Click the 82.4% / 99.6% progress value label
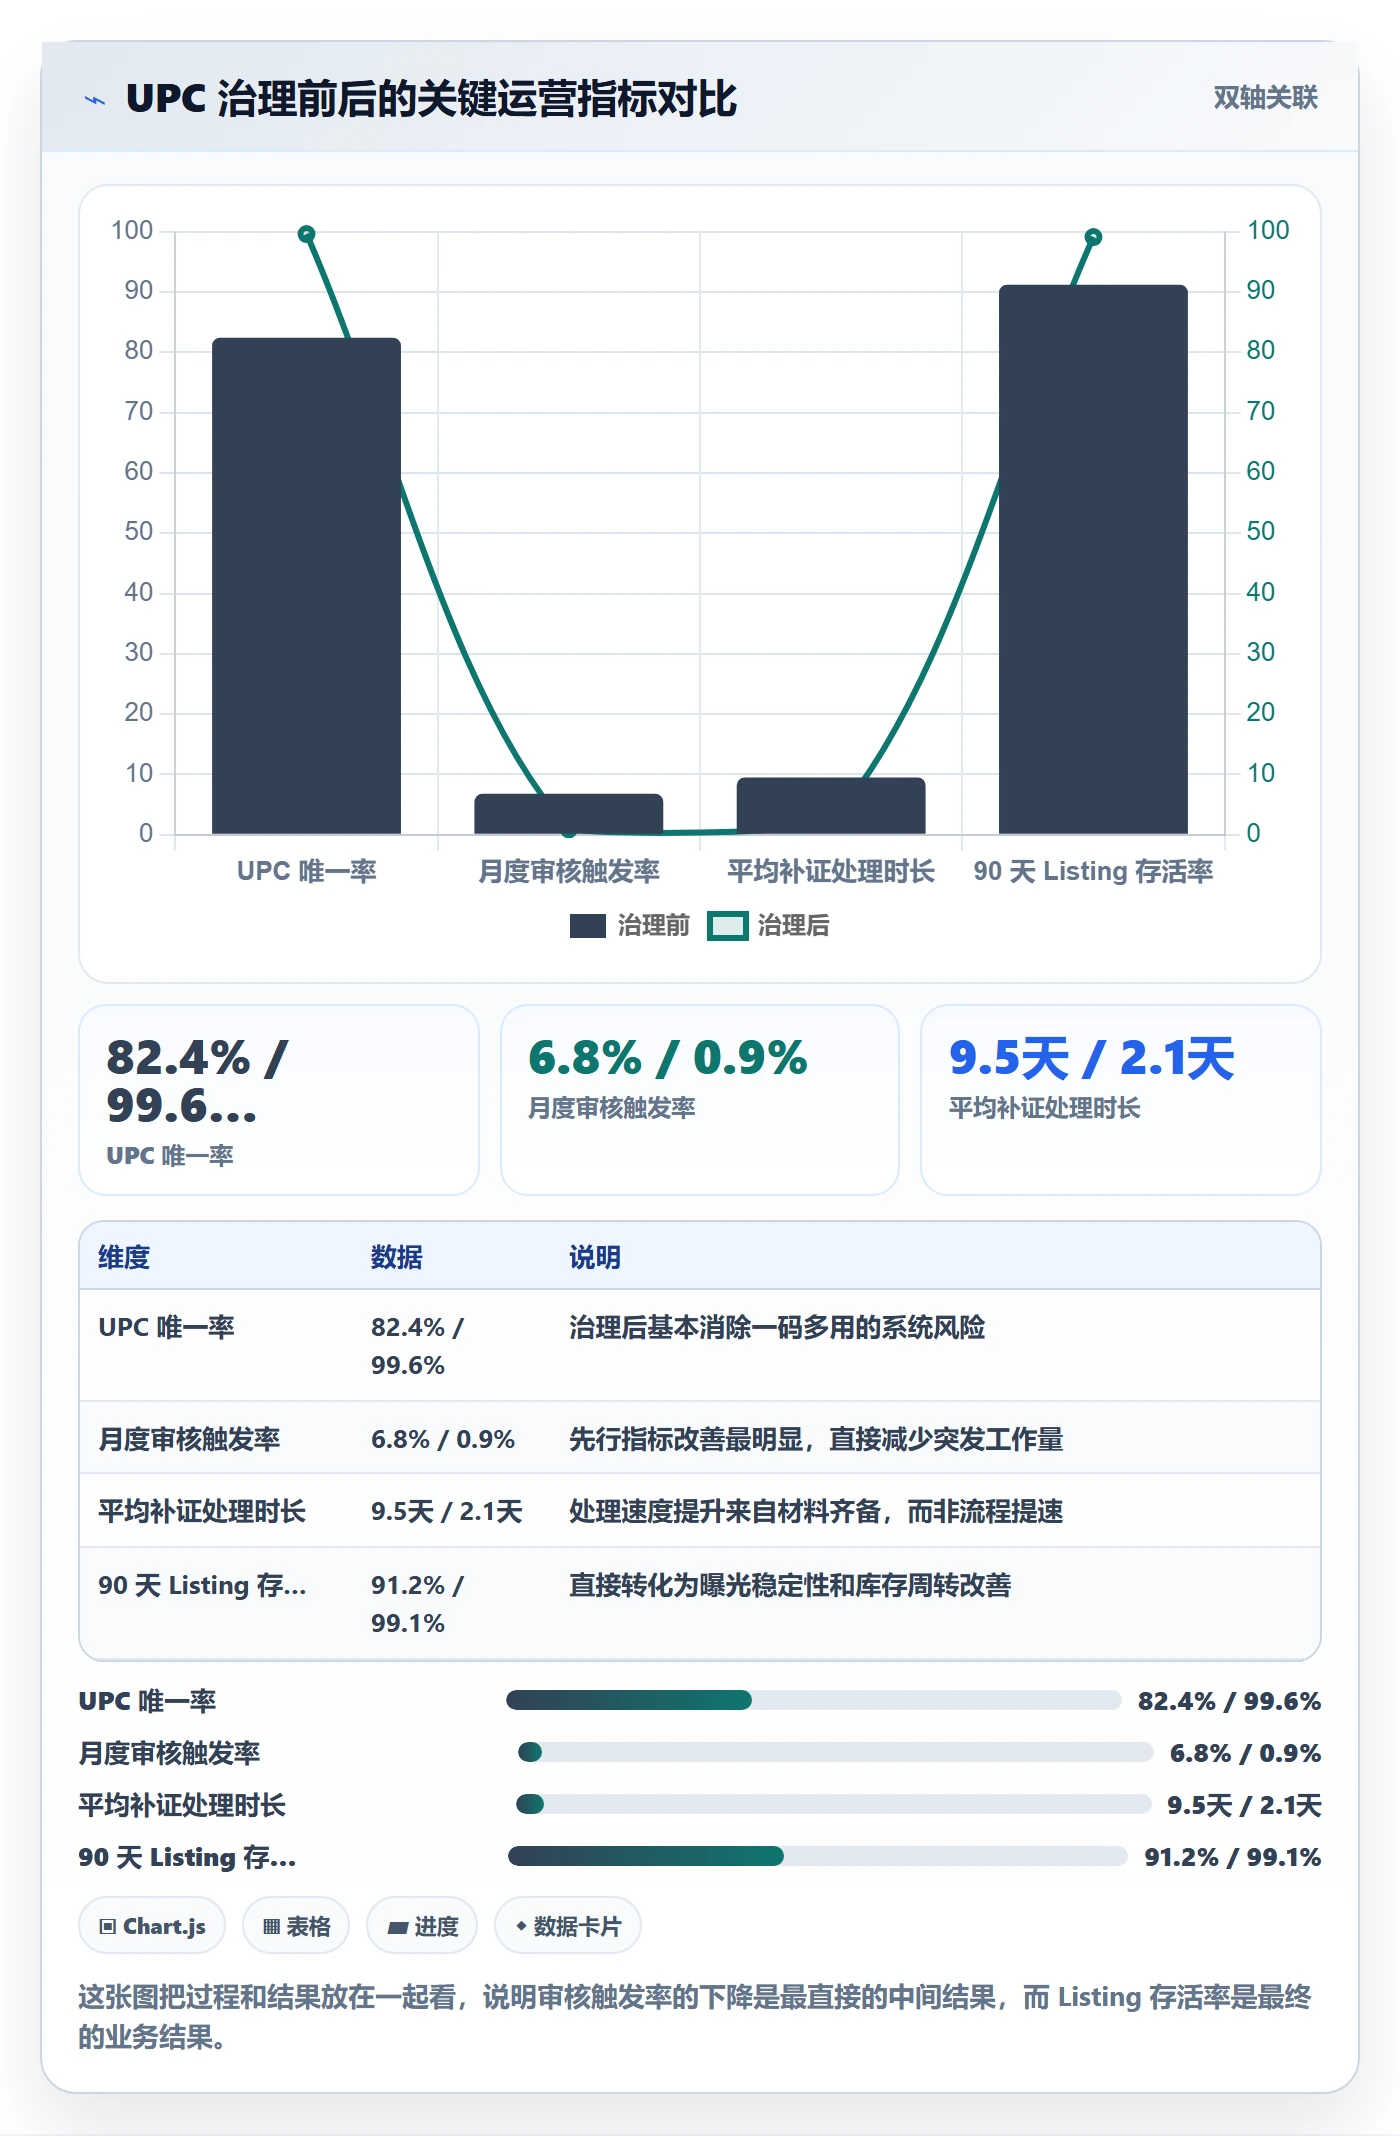This screenshot has height=2136, width=1400. [x=1229, y=1701]
